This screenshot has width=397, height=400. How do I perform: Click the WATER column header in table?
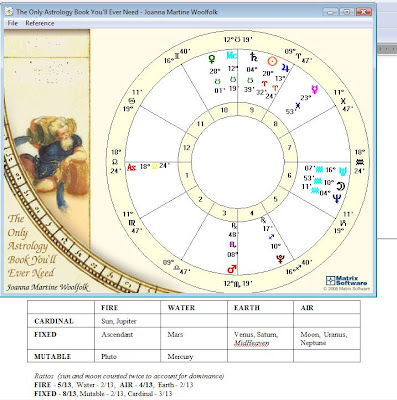coord(181,308)
